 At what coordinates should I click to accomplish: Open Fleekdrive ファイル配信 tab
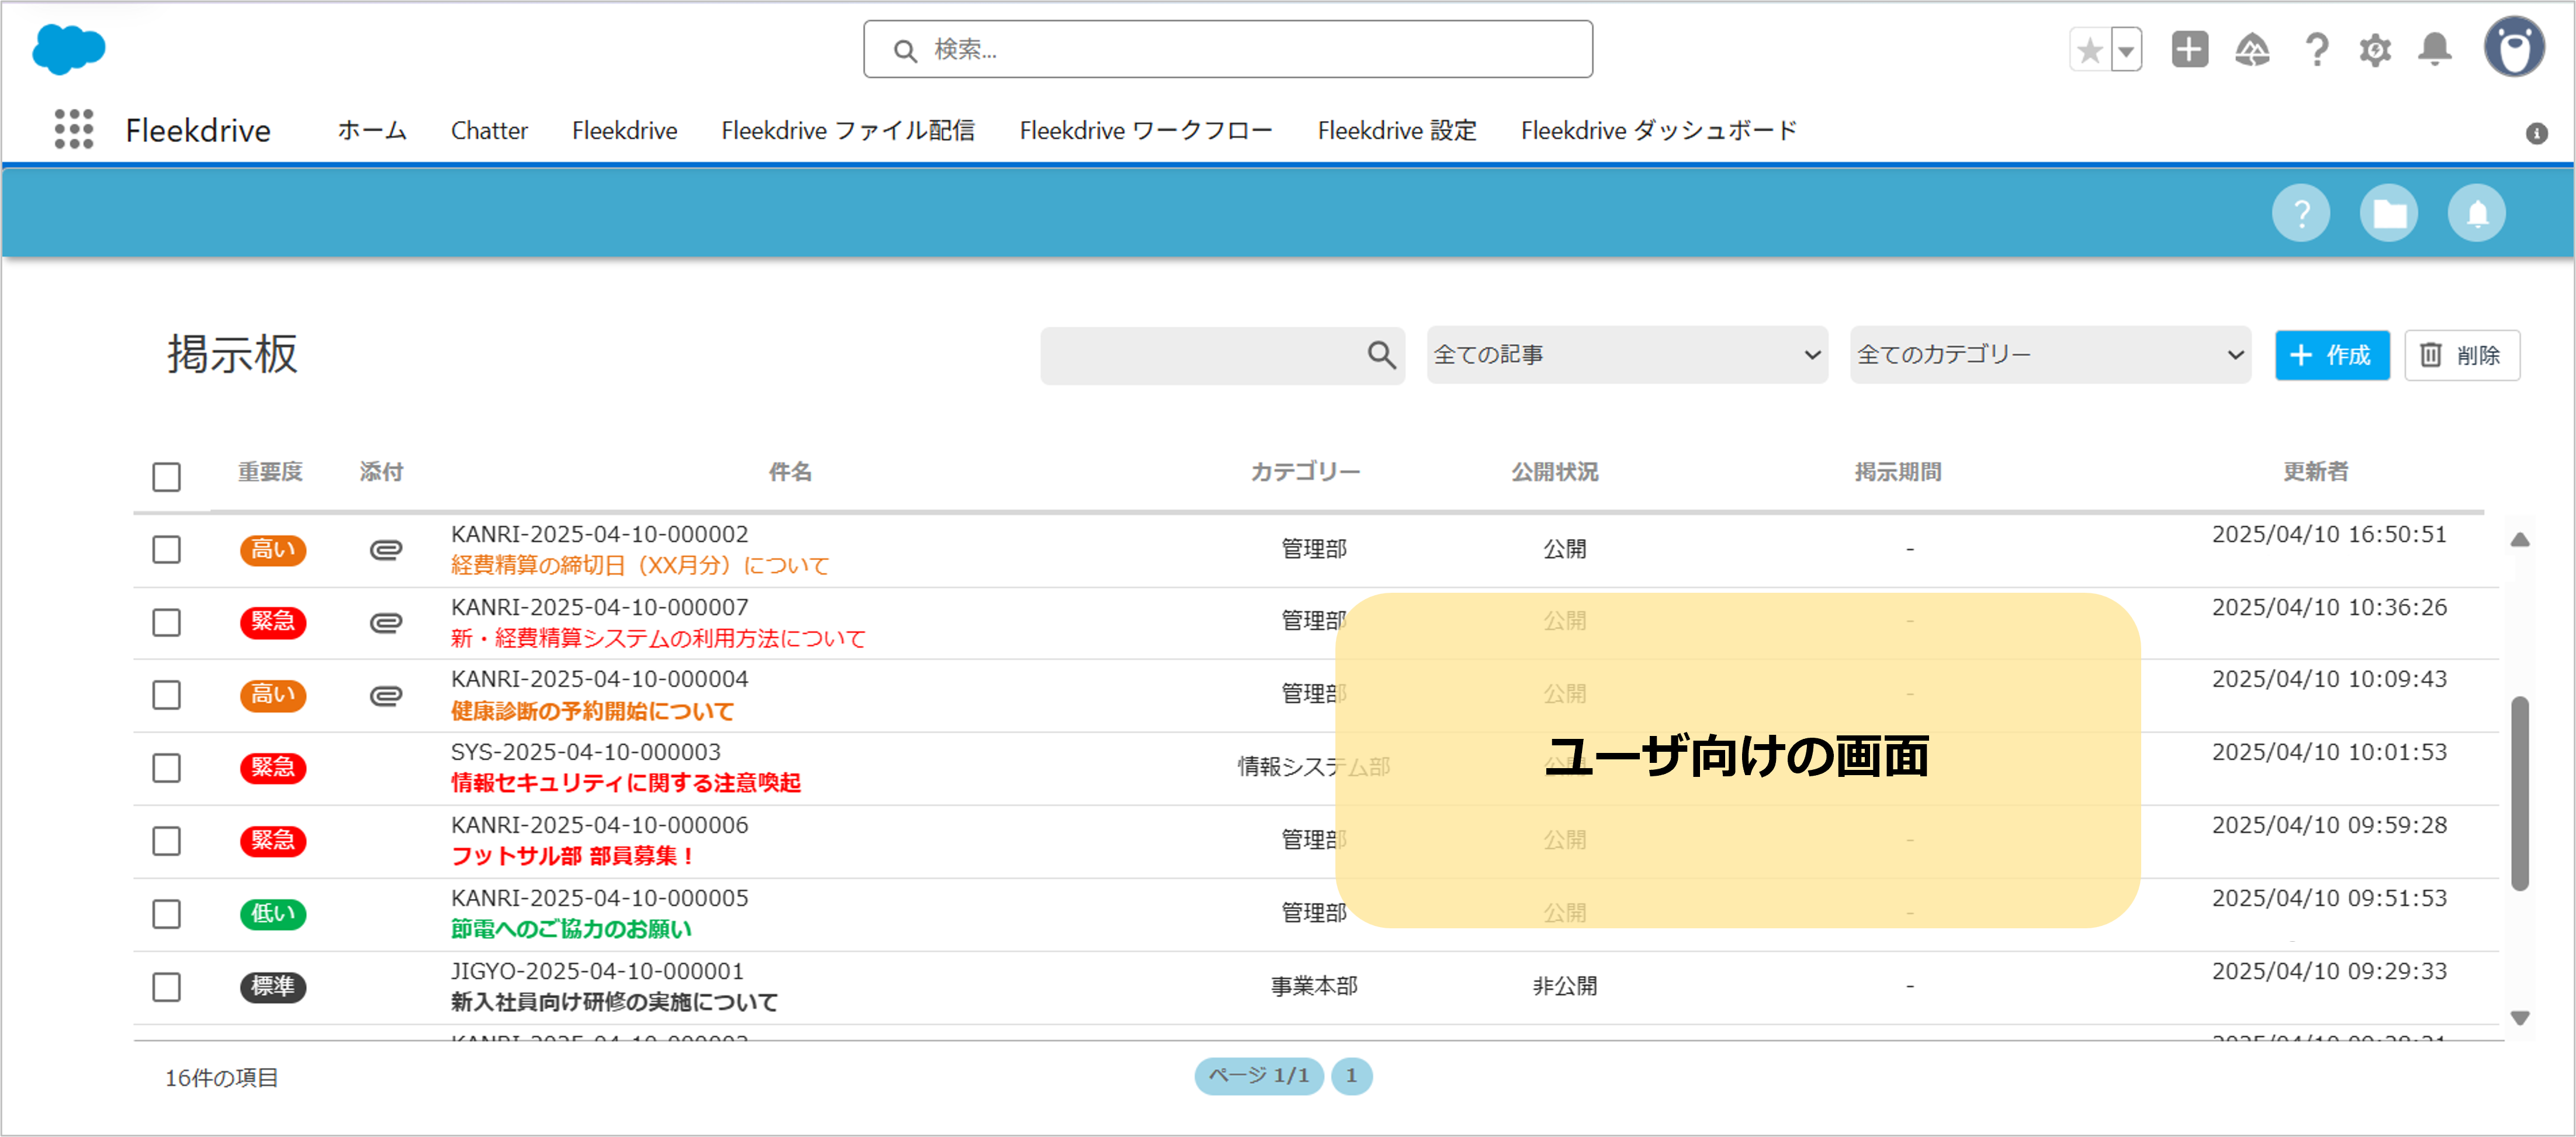tap(848, 131)
